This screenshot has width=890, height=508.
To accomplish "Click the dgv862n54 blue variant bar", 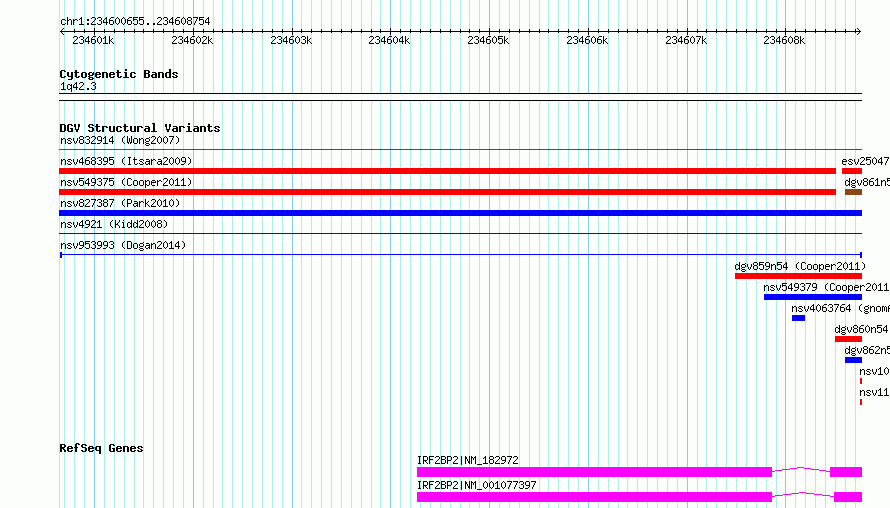I will coord(854,360).
